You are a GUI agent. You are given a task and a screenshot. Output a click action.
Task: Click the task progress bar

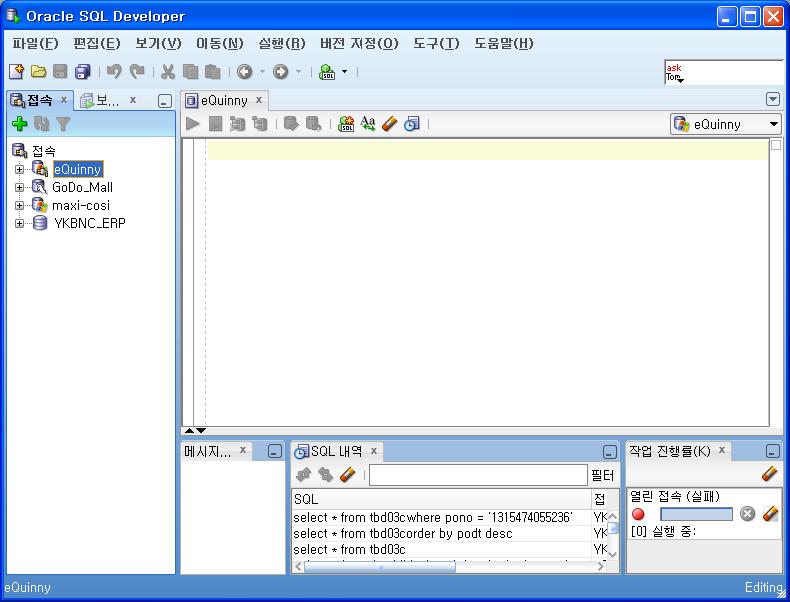coord(696,514)
